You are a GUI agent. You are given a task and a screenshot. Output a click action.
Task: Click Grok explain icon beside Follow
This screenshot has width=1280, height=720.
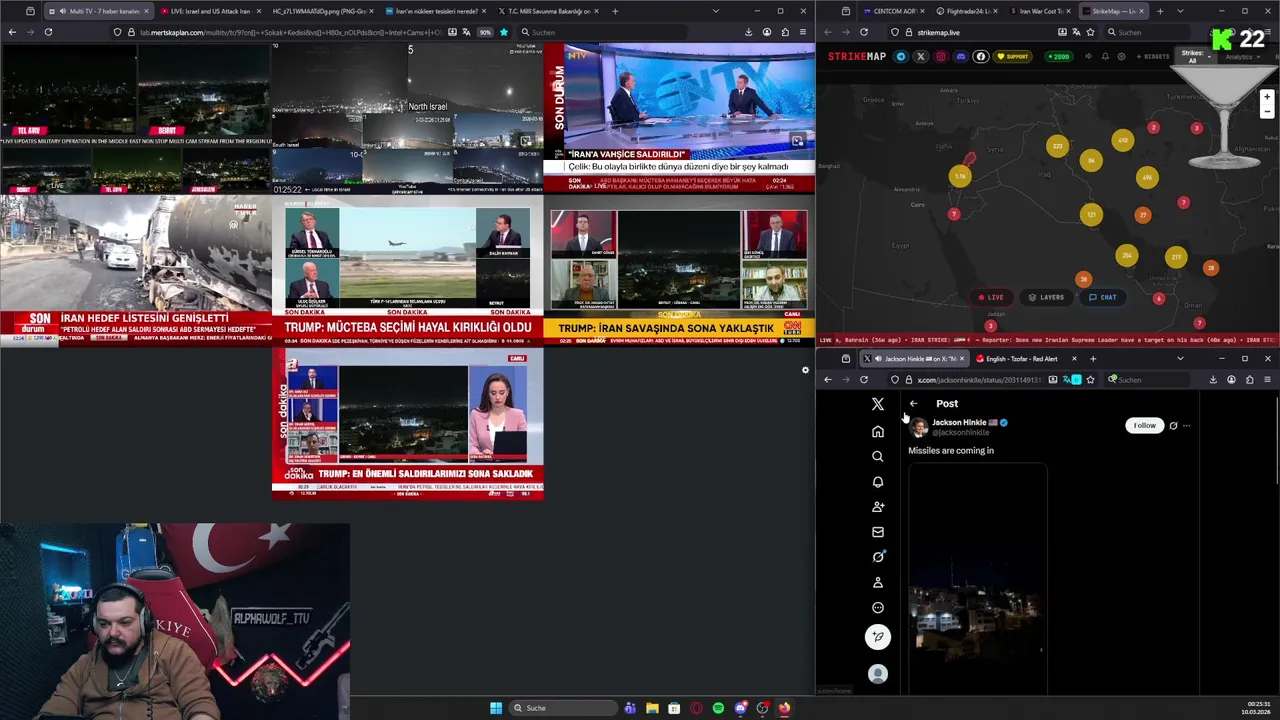pos(1173,425)
